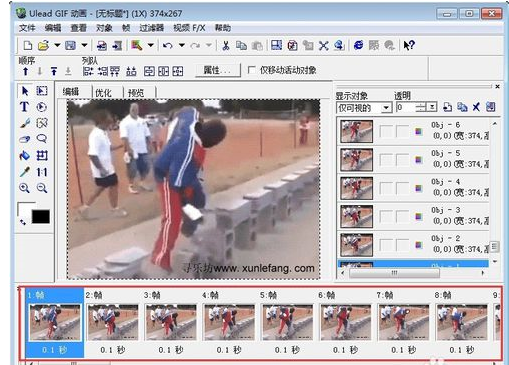Open the dropdown arrow beside Save icon
Viewport: 509px width, 365px height.
pyautogui.click(x=84, y=45)
